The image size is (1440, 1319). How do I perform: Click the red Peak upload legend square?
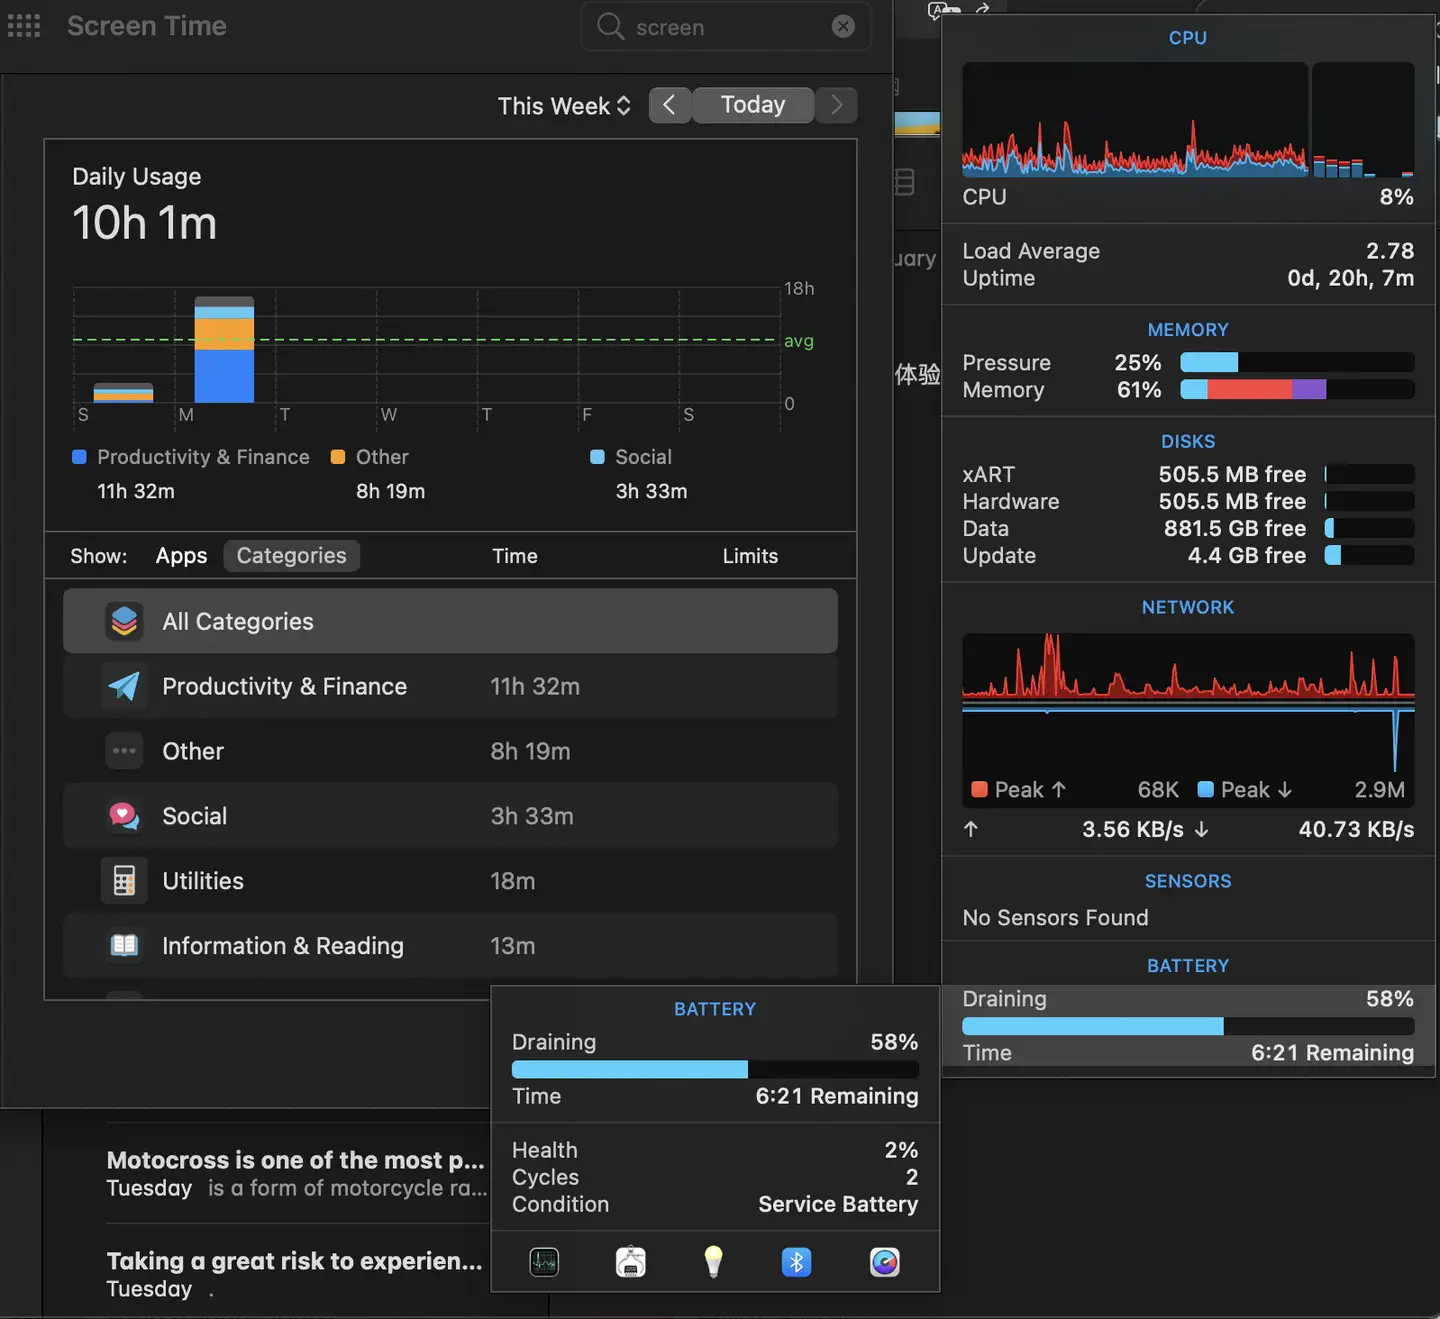point(979,789)
